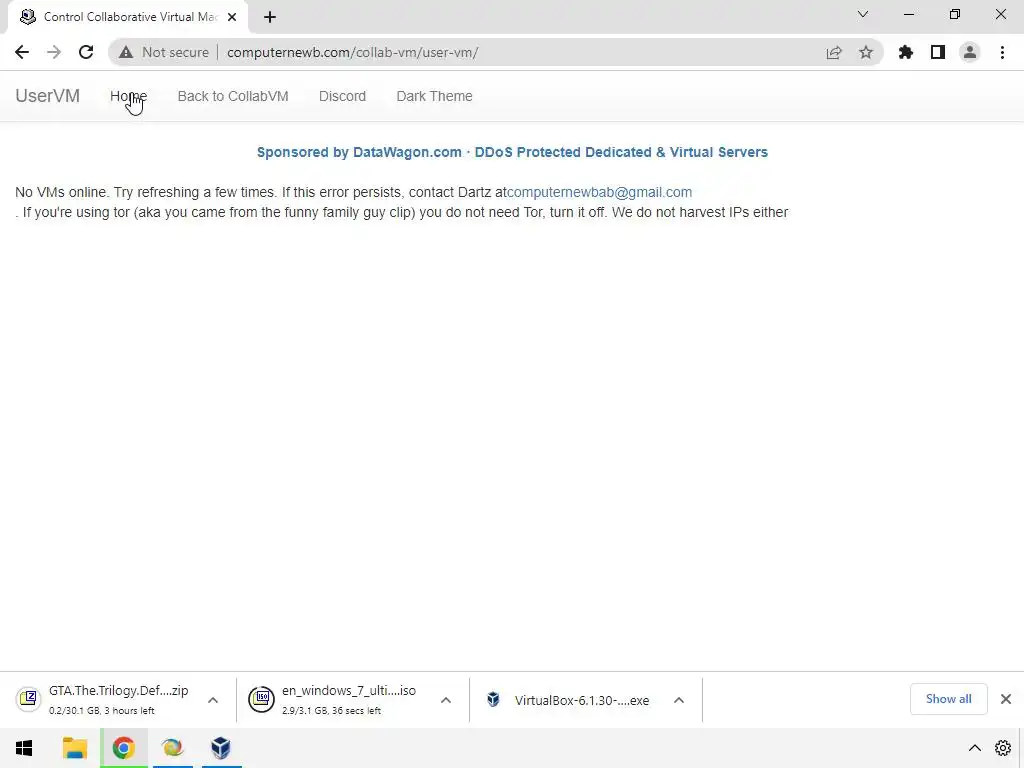Image resolution: width=1024 pixels, height=768 pixels.
Task: Open a new browser tab
Action: pos(270,17)
